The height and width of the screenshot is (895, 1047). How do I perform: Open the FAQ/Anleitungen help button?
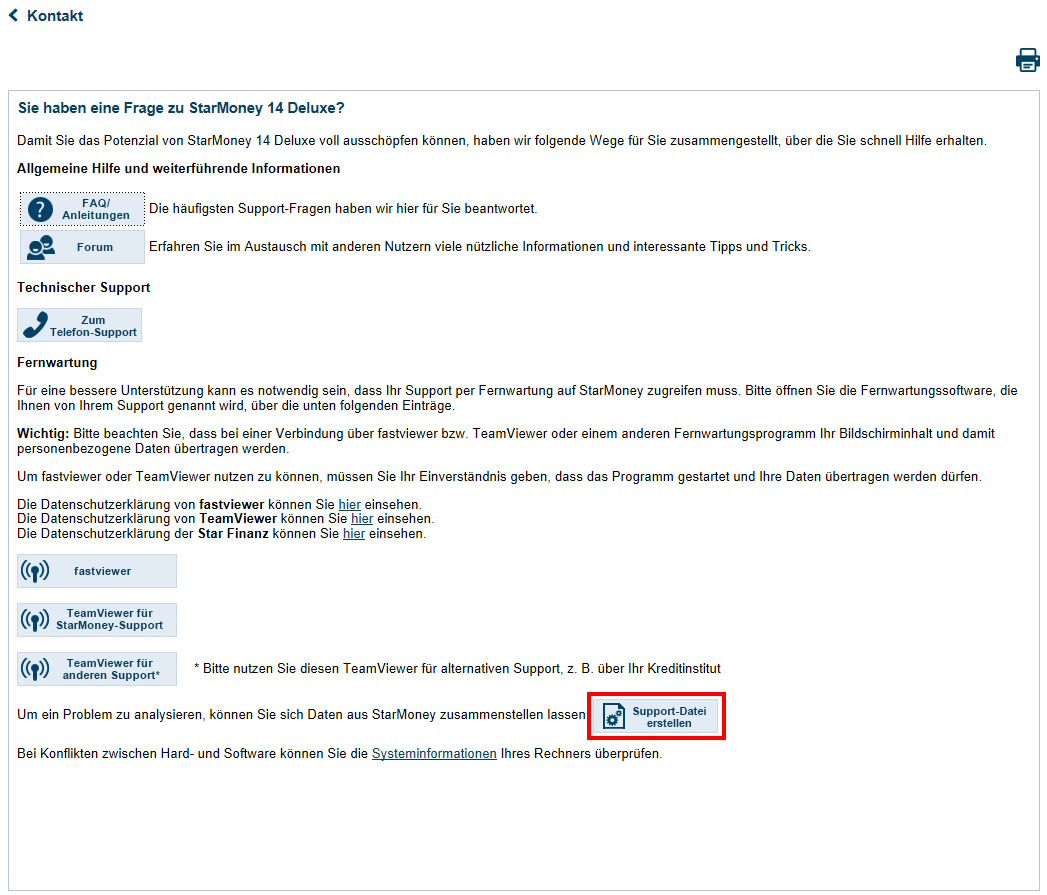(x=82, y=209)
